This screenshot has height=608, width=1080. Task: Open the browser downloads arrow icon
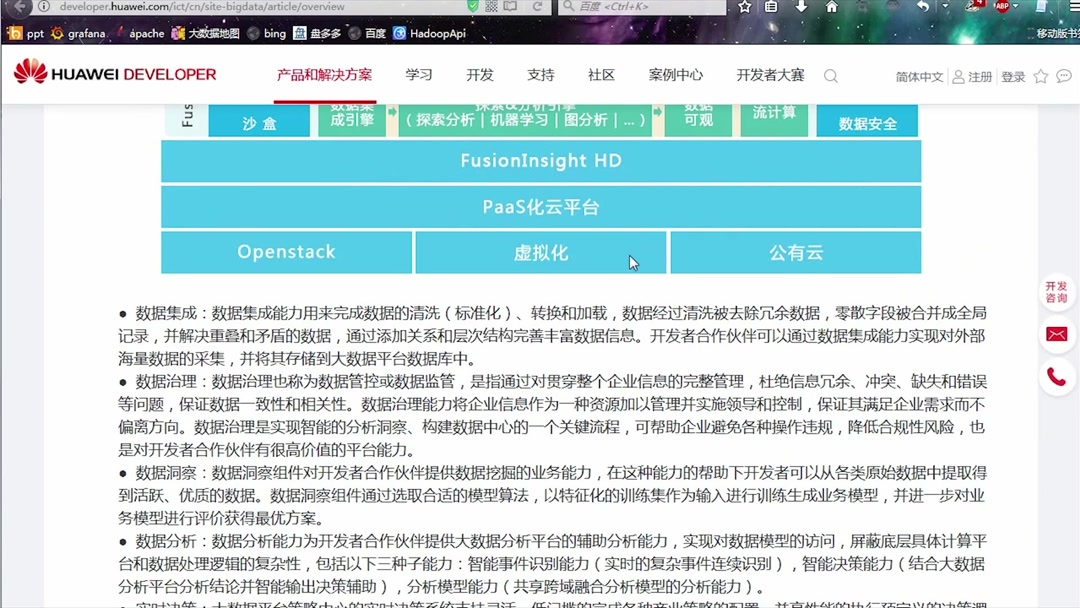coord(800,7)
